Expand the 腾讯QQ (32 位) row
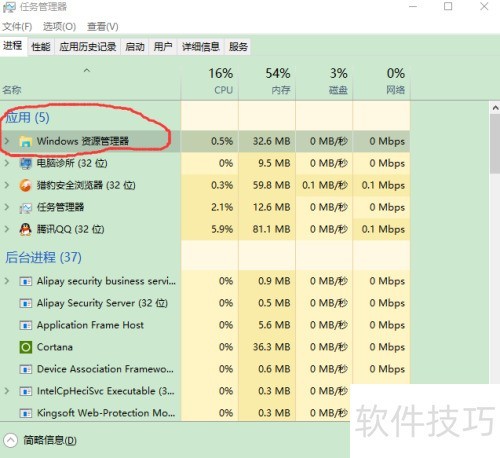500x458 pixels. pos(7,229)
